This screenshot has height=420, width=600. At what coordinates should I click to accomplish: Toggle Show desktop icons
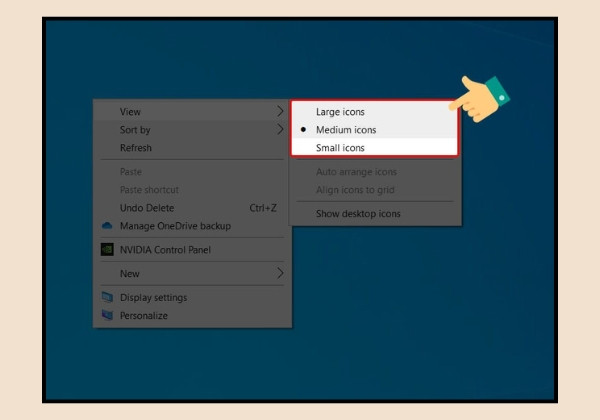pos(375,213)
